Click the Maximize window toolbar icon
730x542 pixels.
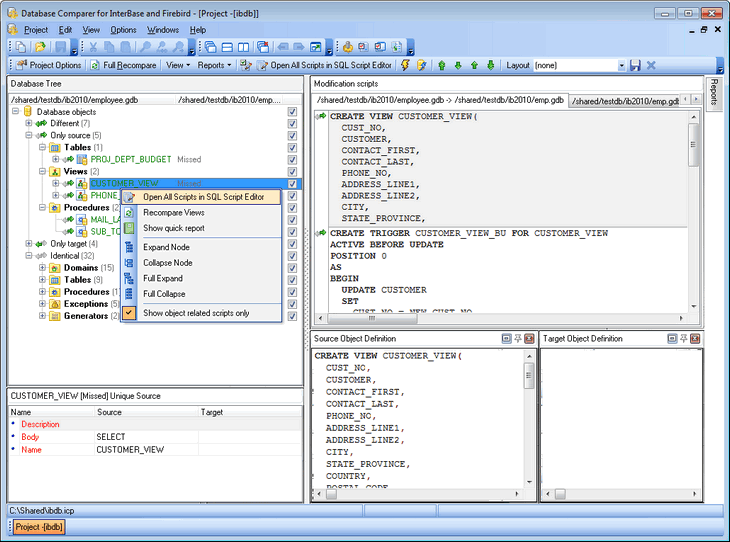coord(316,47)
